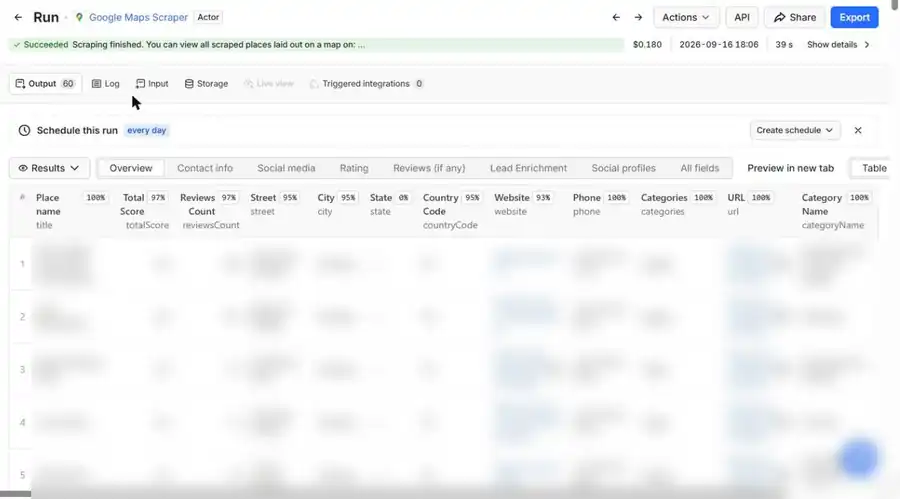Open the Create schedule dropdown
900x499 pixels.
click(x=795, y=130)
